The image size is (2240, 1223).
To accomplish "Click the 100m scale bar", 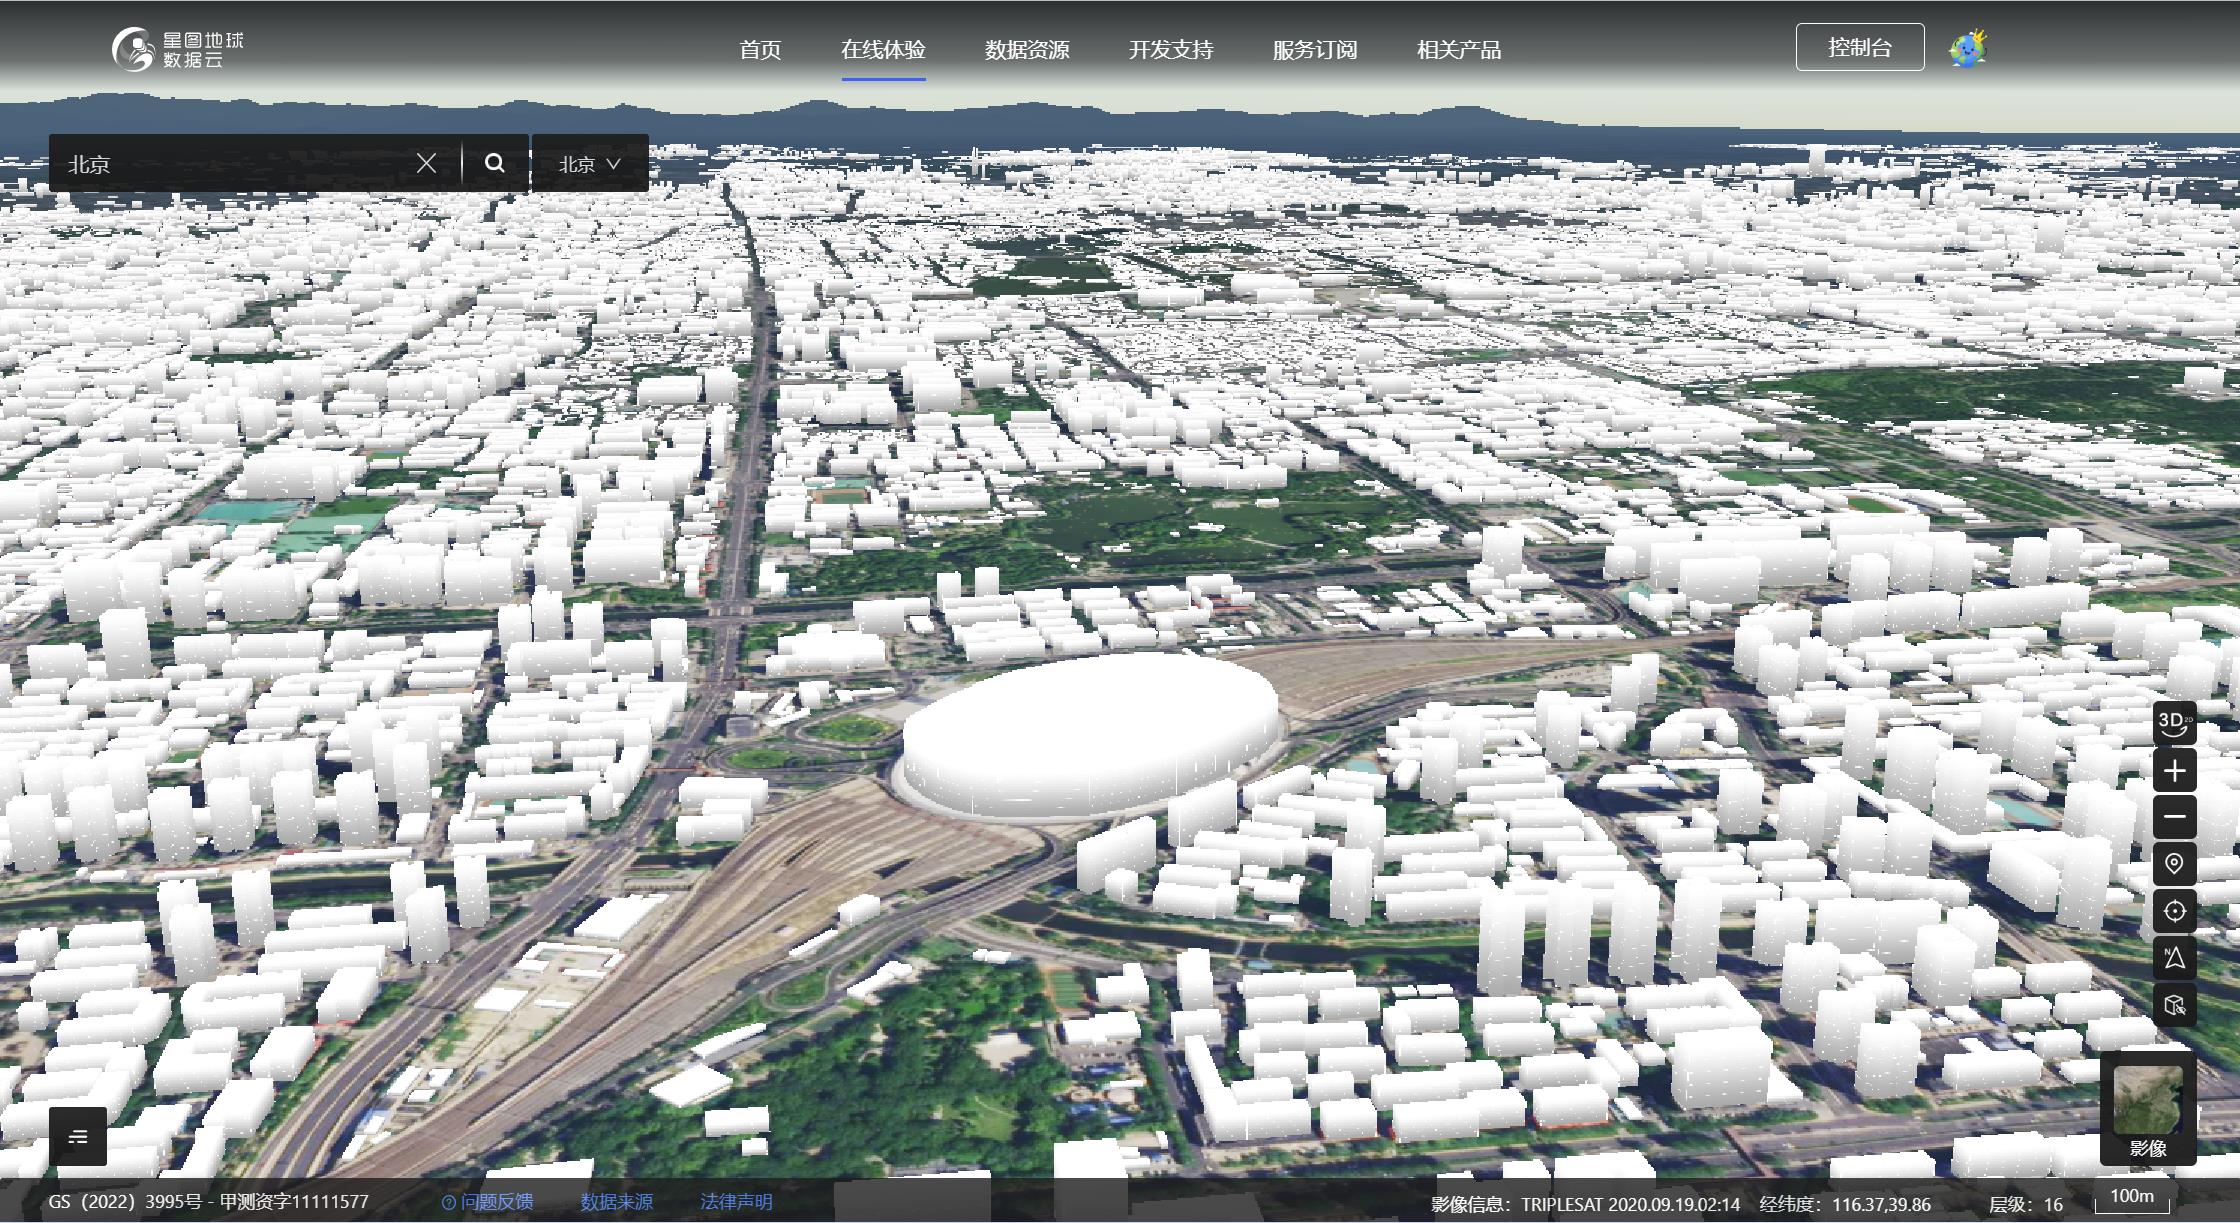I will tap(2132, 1199).
